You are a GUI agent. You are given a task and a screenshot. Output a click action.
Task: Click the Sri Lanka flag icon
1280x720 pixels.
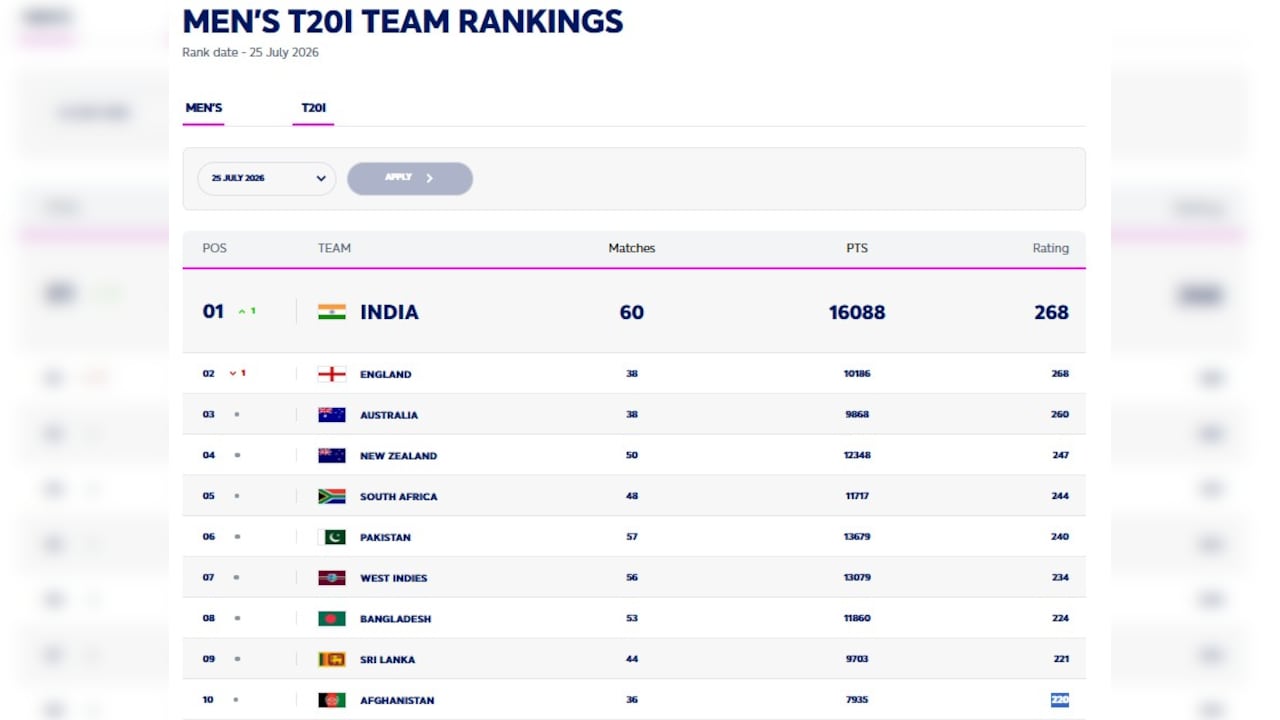click(332, 659)
